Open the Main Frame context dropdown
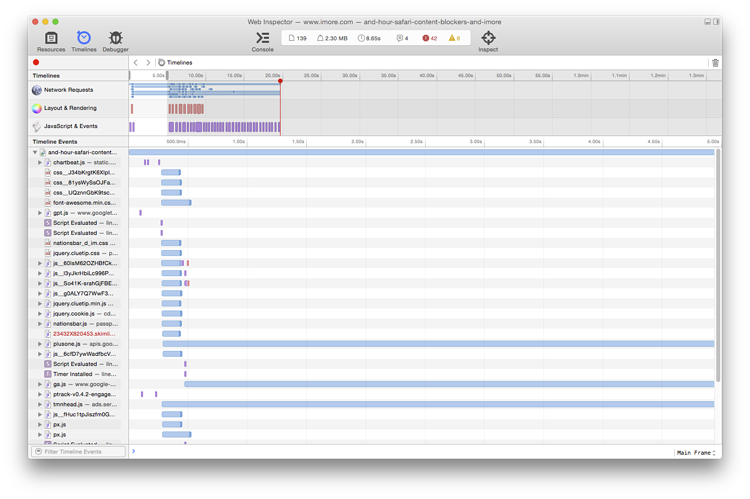750x499 pixels. tap(696, 453)
